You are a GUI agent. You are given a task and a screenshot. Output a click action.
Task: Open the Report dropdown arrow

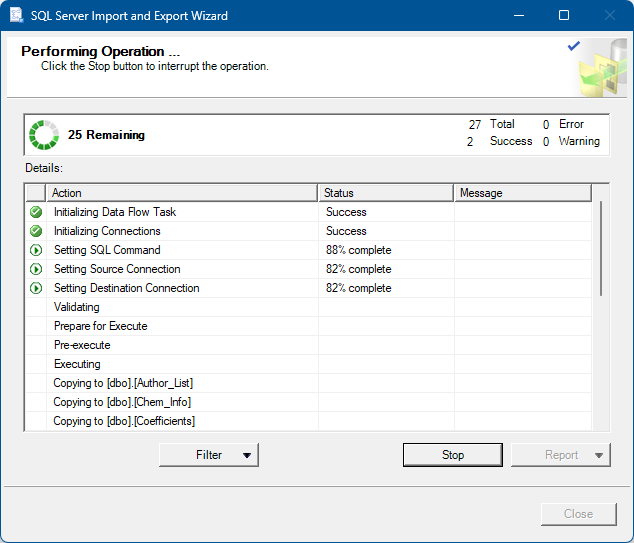coord(599,455)
